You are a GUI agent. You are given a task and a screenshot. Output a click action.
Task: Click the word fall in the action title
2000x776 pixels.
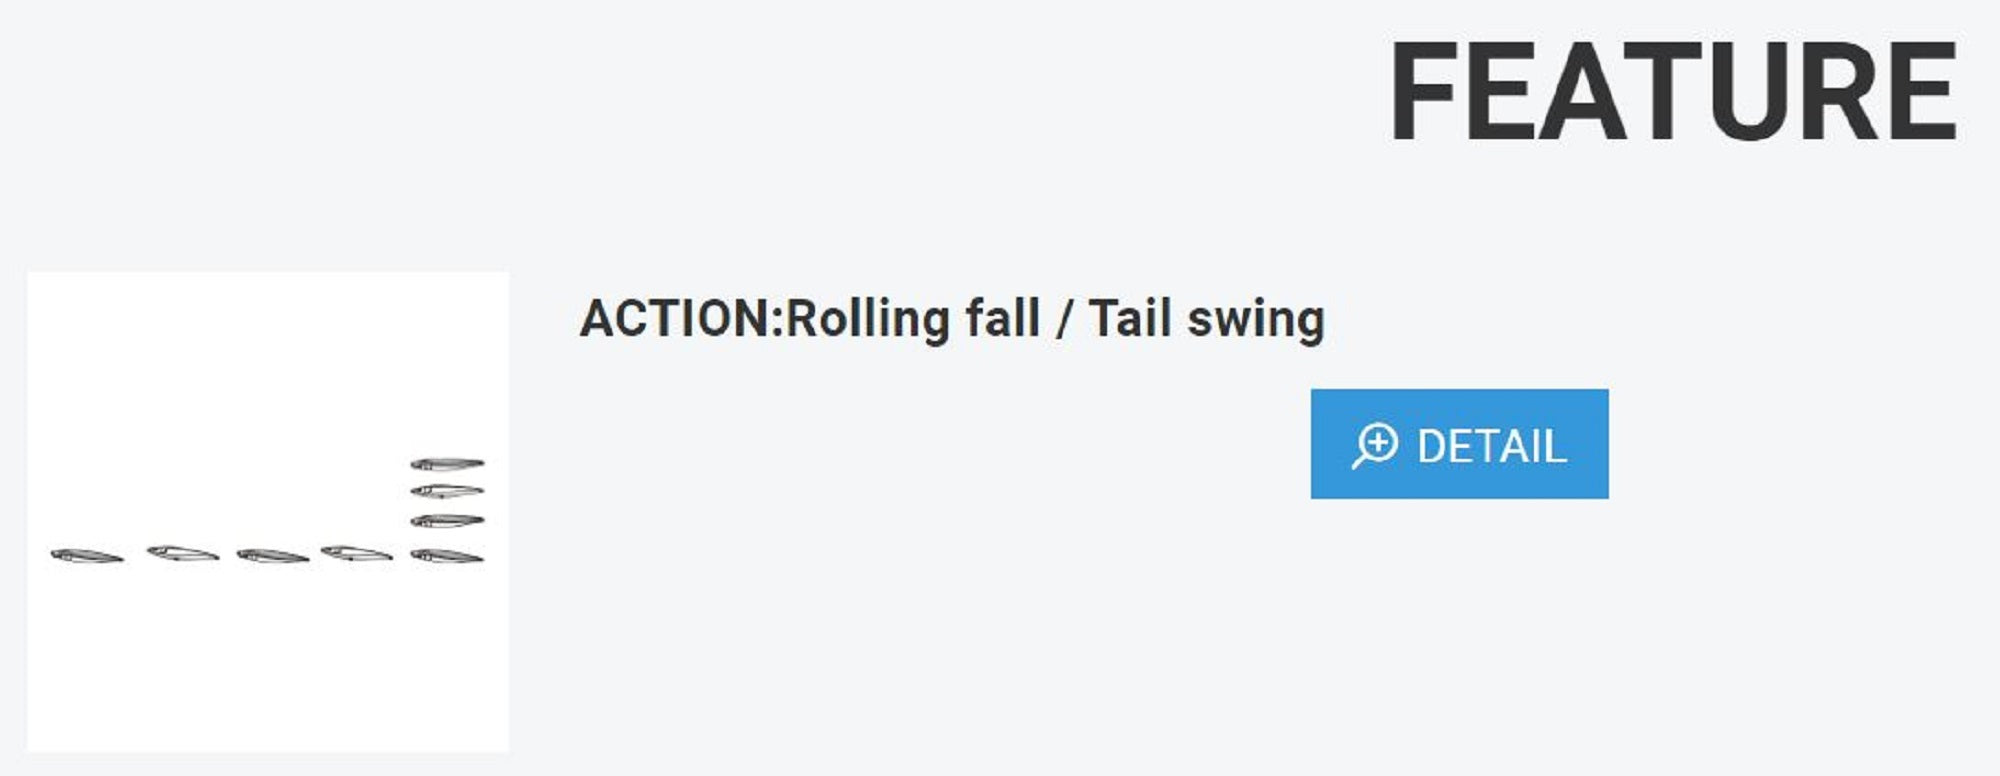pos(1002,319)
